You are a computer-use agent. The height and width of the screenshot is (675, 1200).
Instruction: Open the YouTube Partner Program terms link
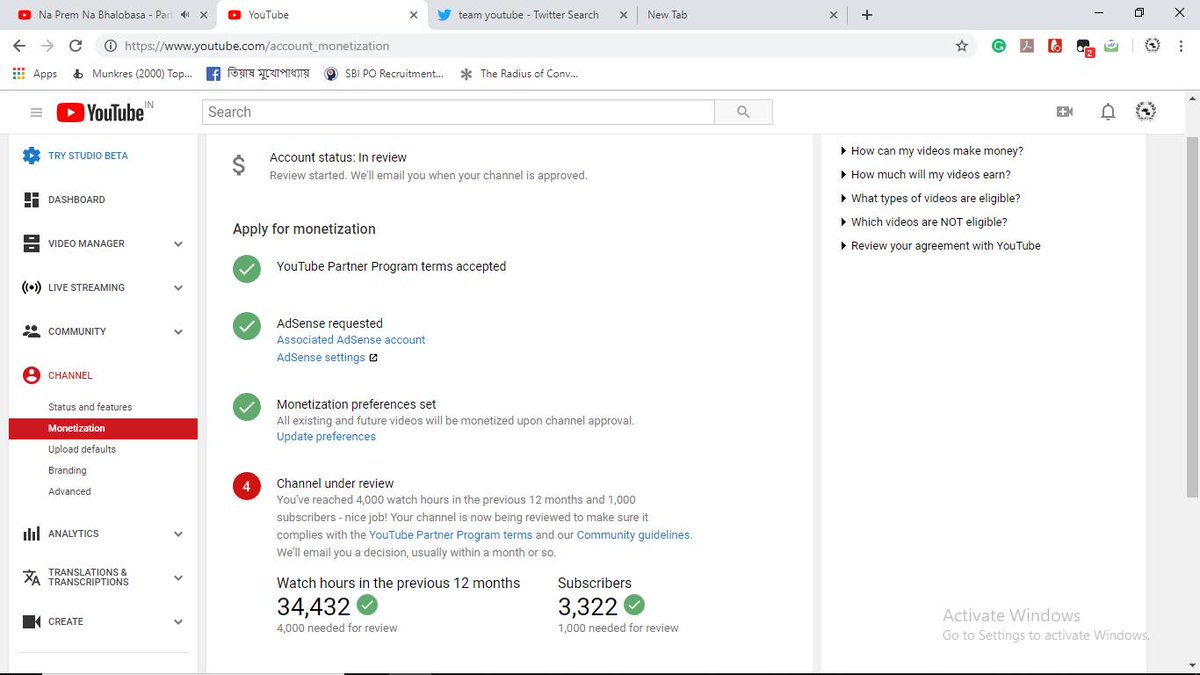(451, 535)
